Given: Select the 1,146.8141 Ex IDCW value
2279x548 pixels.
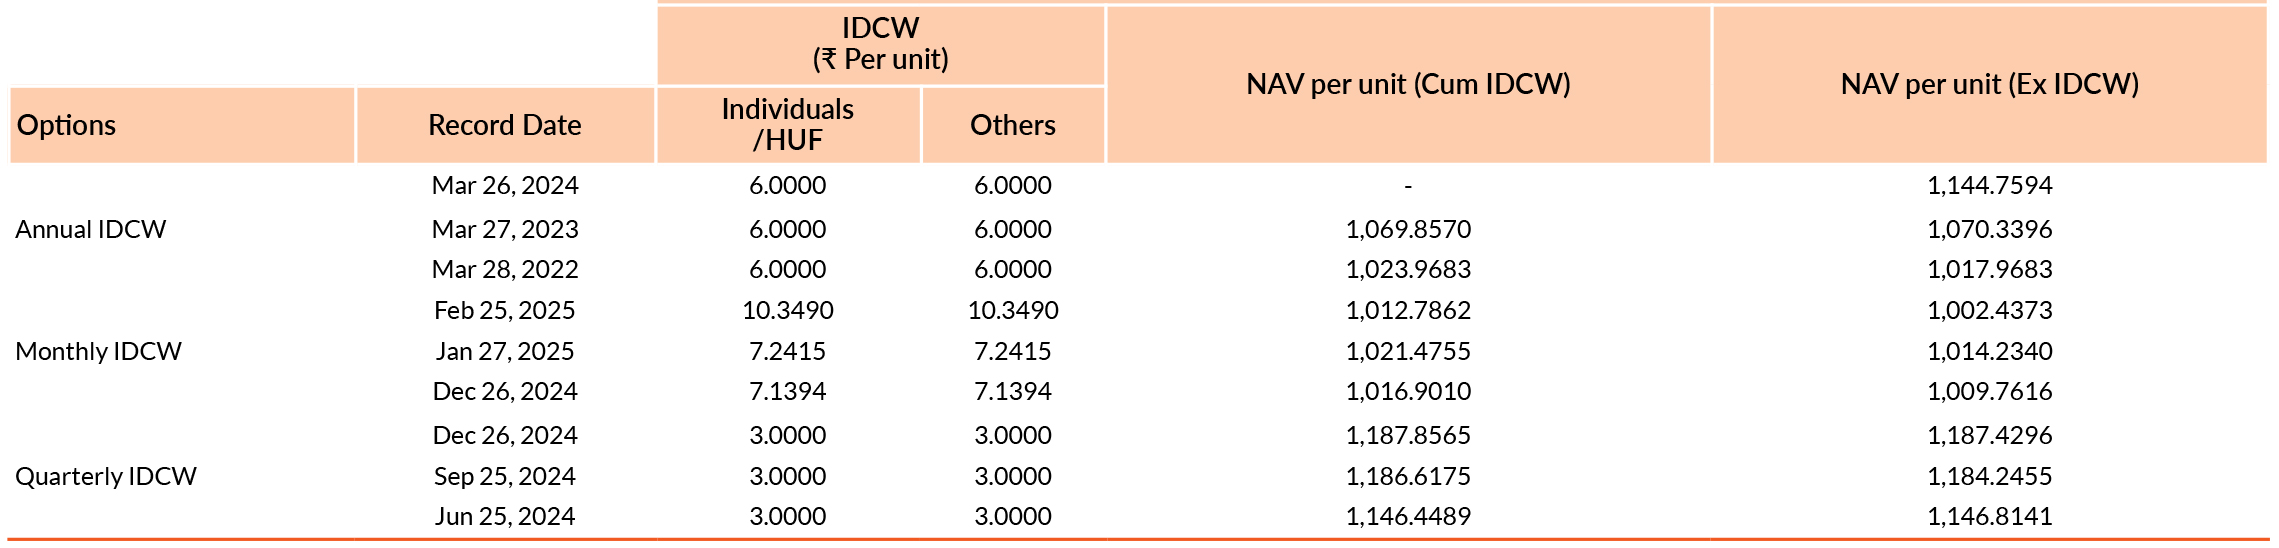Looking at the screenshot, I should [1990, 516].
